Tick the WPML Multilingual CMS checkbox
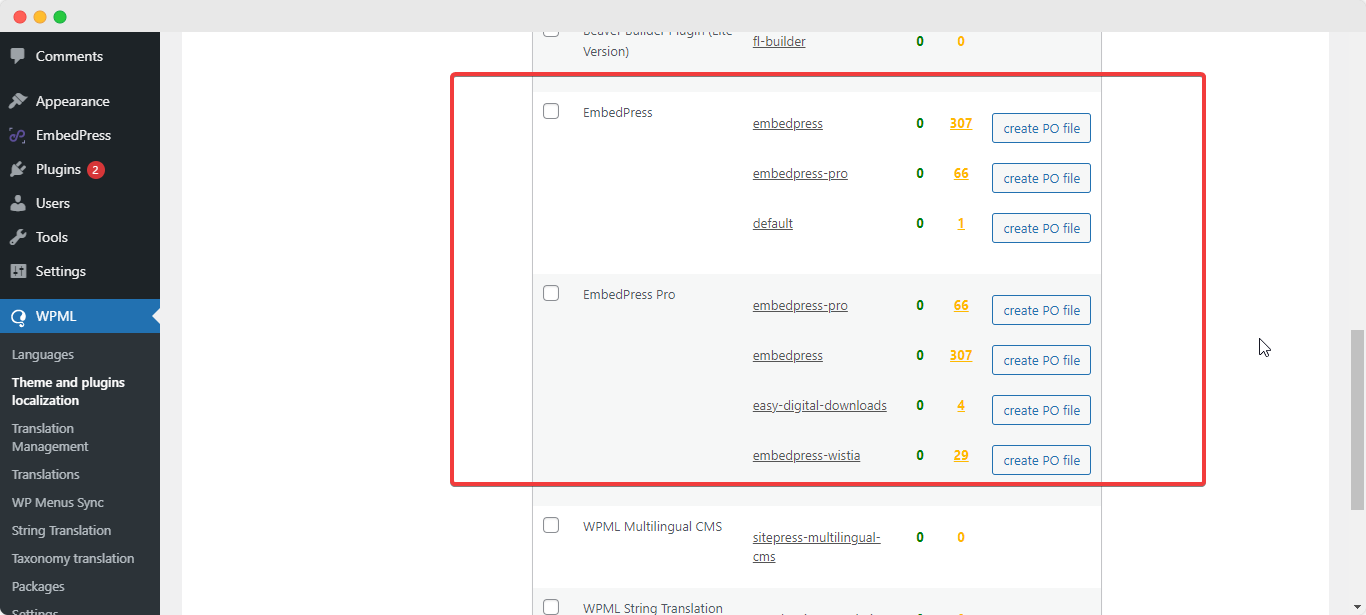Viewport: 1366px width, 615px height. pyautogui.click(x=551, y=525)
